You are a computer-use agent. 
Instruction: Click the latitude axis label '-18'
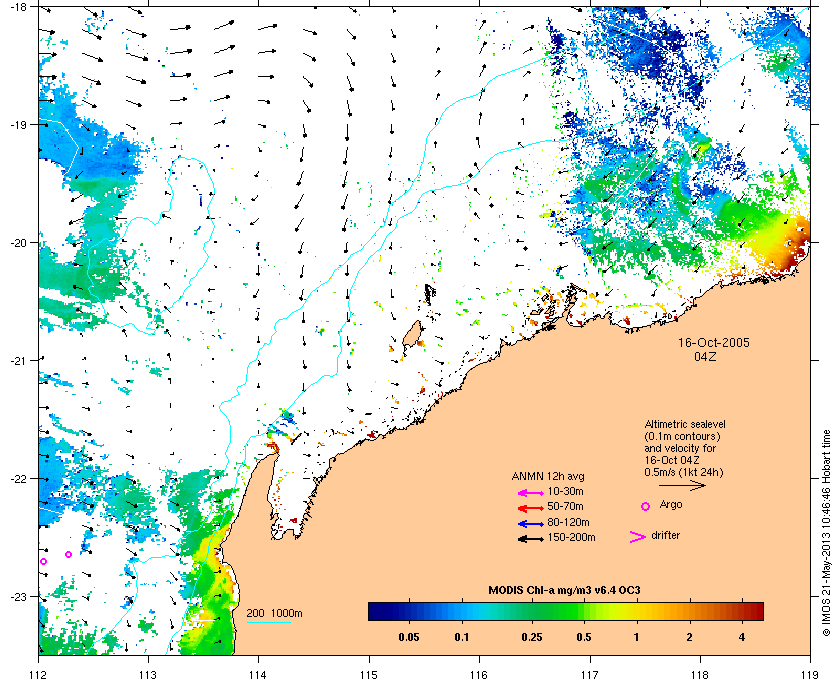click(x=18, y=6)
